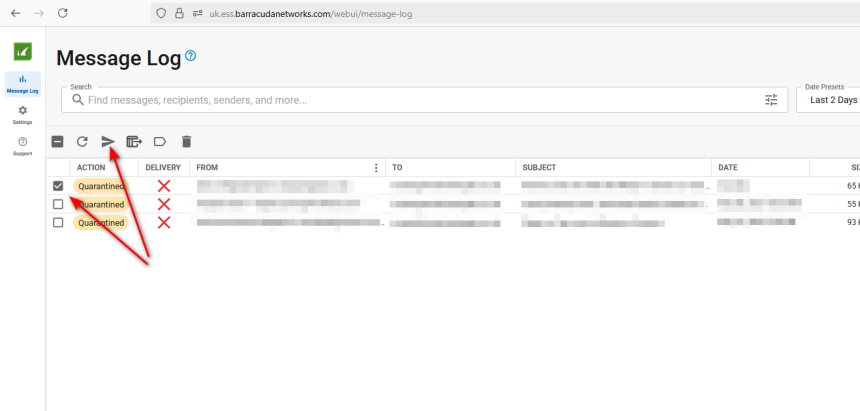Reload the page in browser
This screenshot has width=860, height=411.
tap(62, 13)
